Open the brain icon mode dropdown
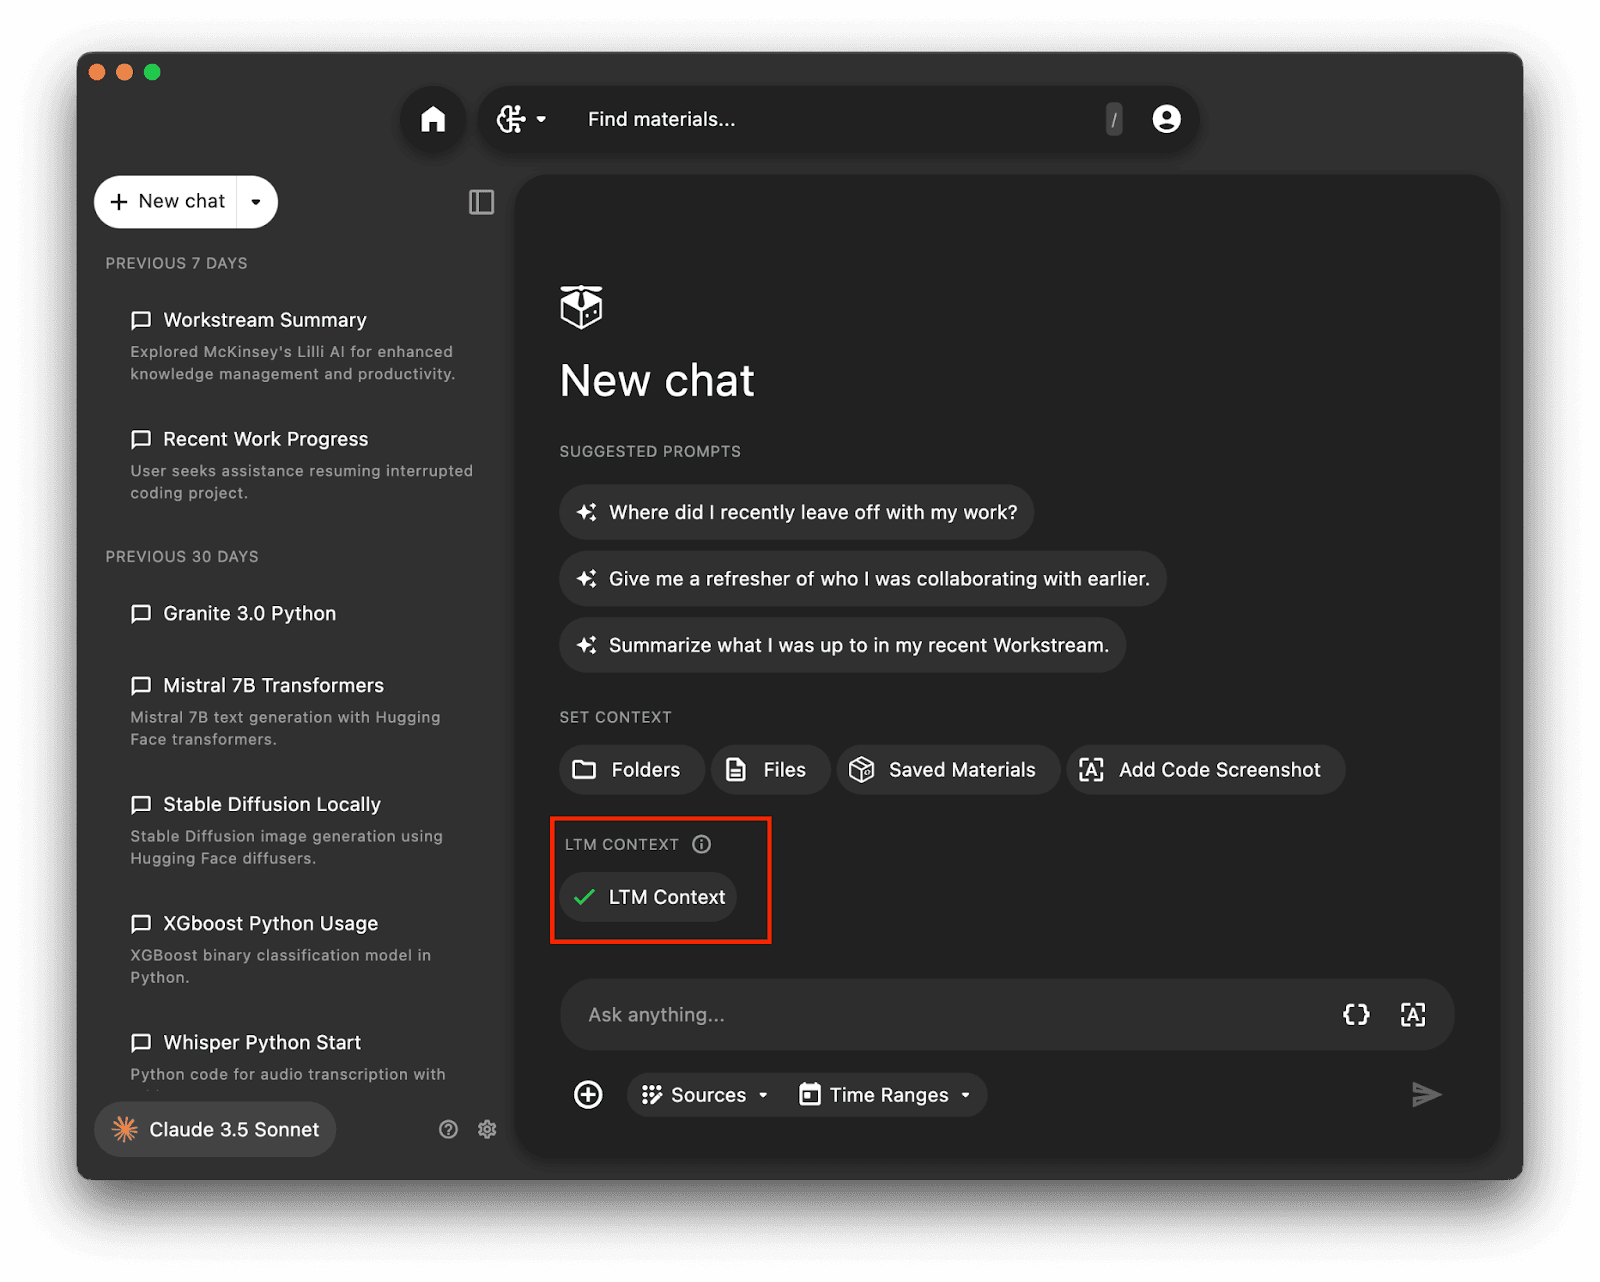Viewport: 1600px width, 1282px height. 522,119
